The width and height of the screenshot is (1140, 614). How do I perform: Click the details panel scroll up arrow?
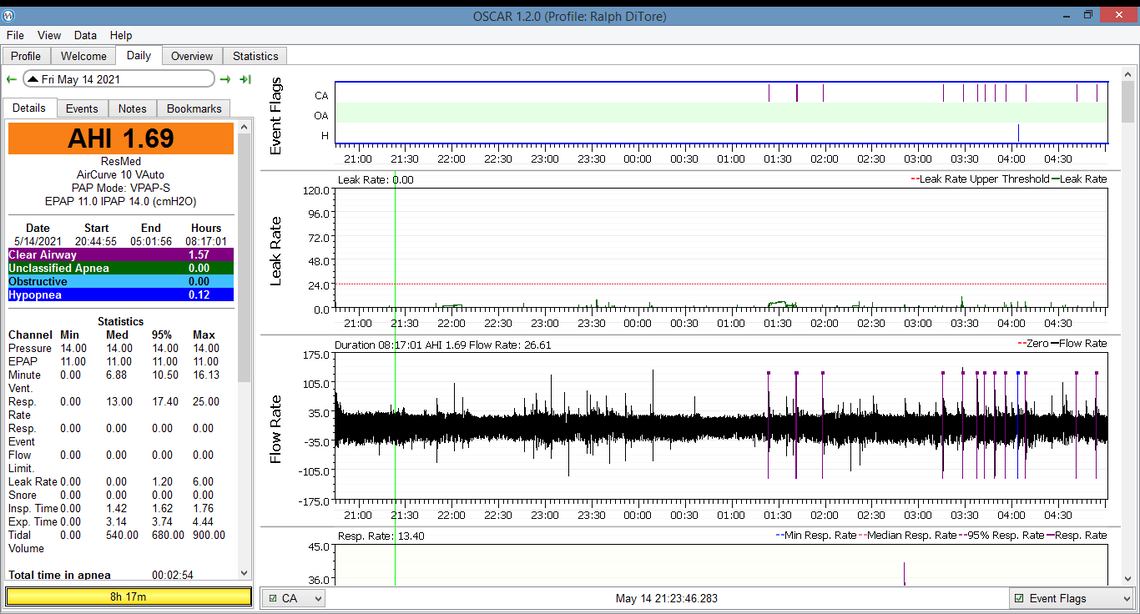(244, 126)
